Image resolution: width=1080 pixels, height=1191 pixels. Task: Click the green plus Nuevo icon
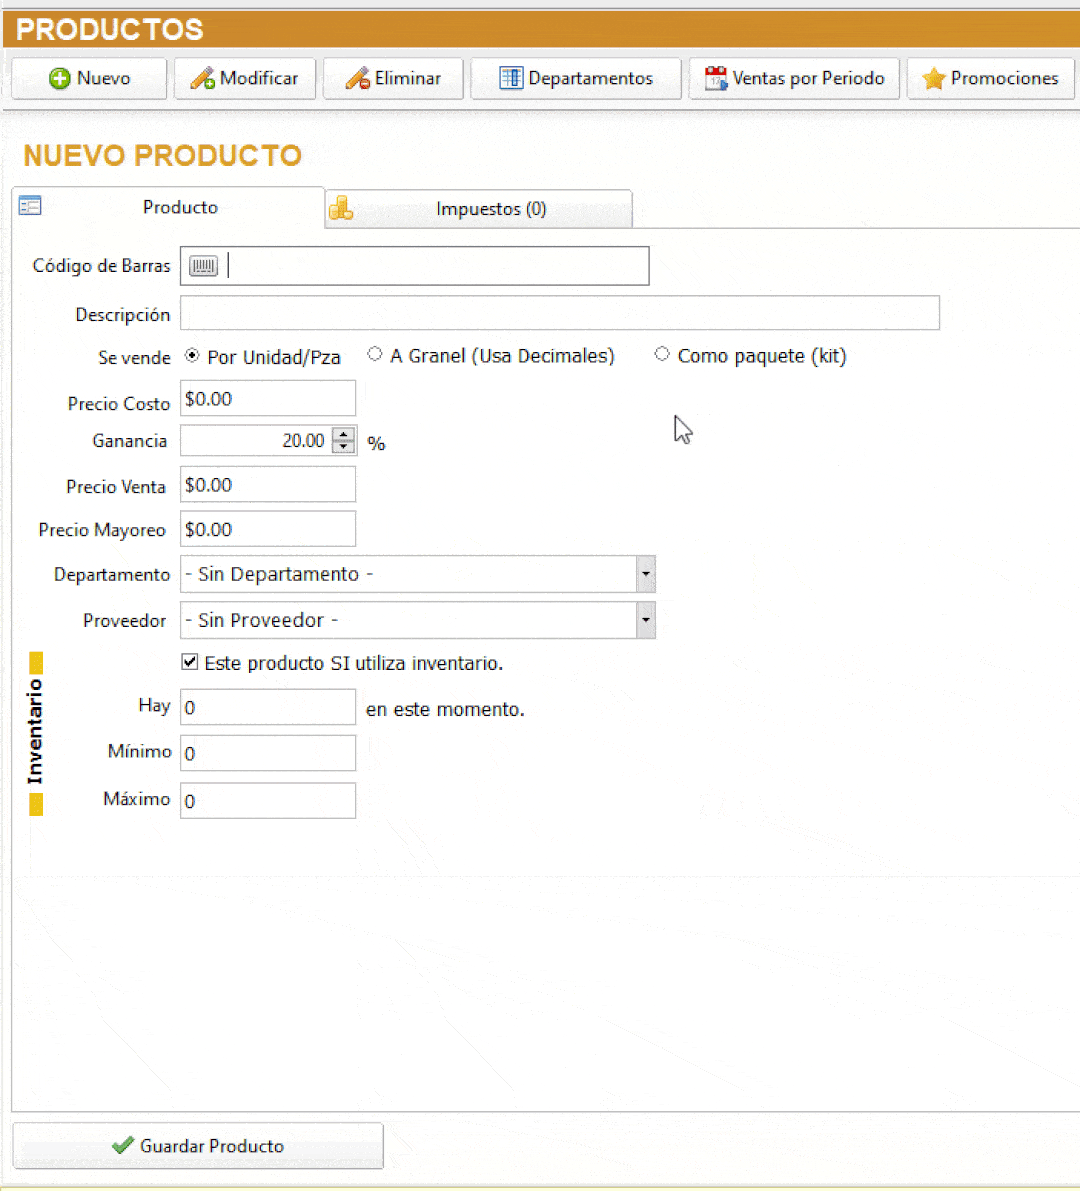point(60,78)
